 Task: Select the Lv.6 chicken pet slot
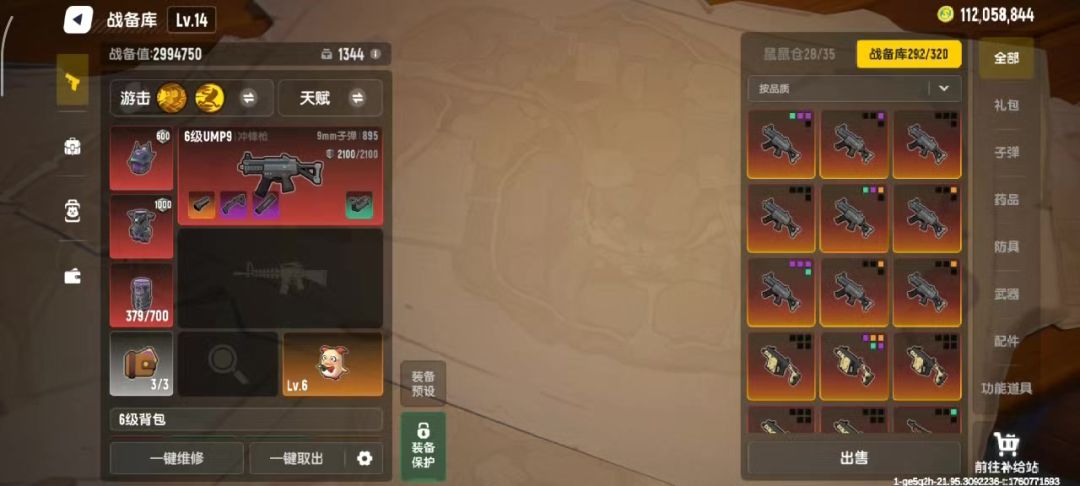click(333, 364)
